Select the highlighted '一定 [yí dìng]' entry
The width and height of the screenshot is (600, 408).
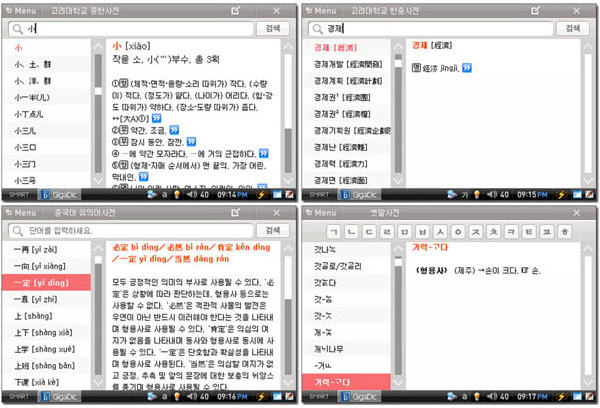46,283
